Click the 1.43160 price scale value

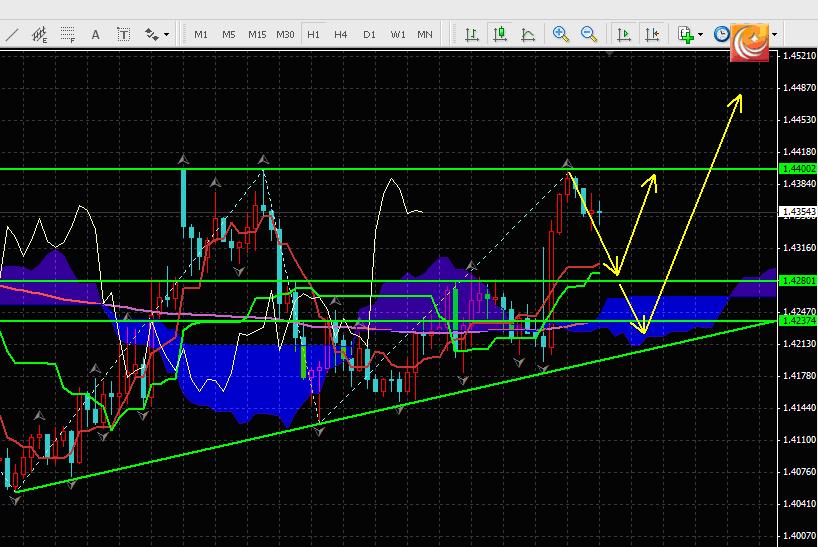click(x=799, y=248)
